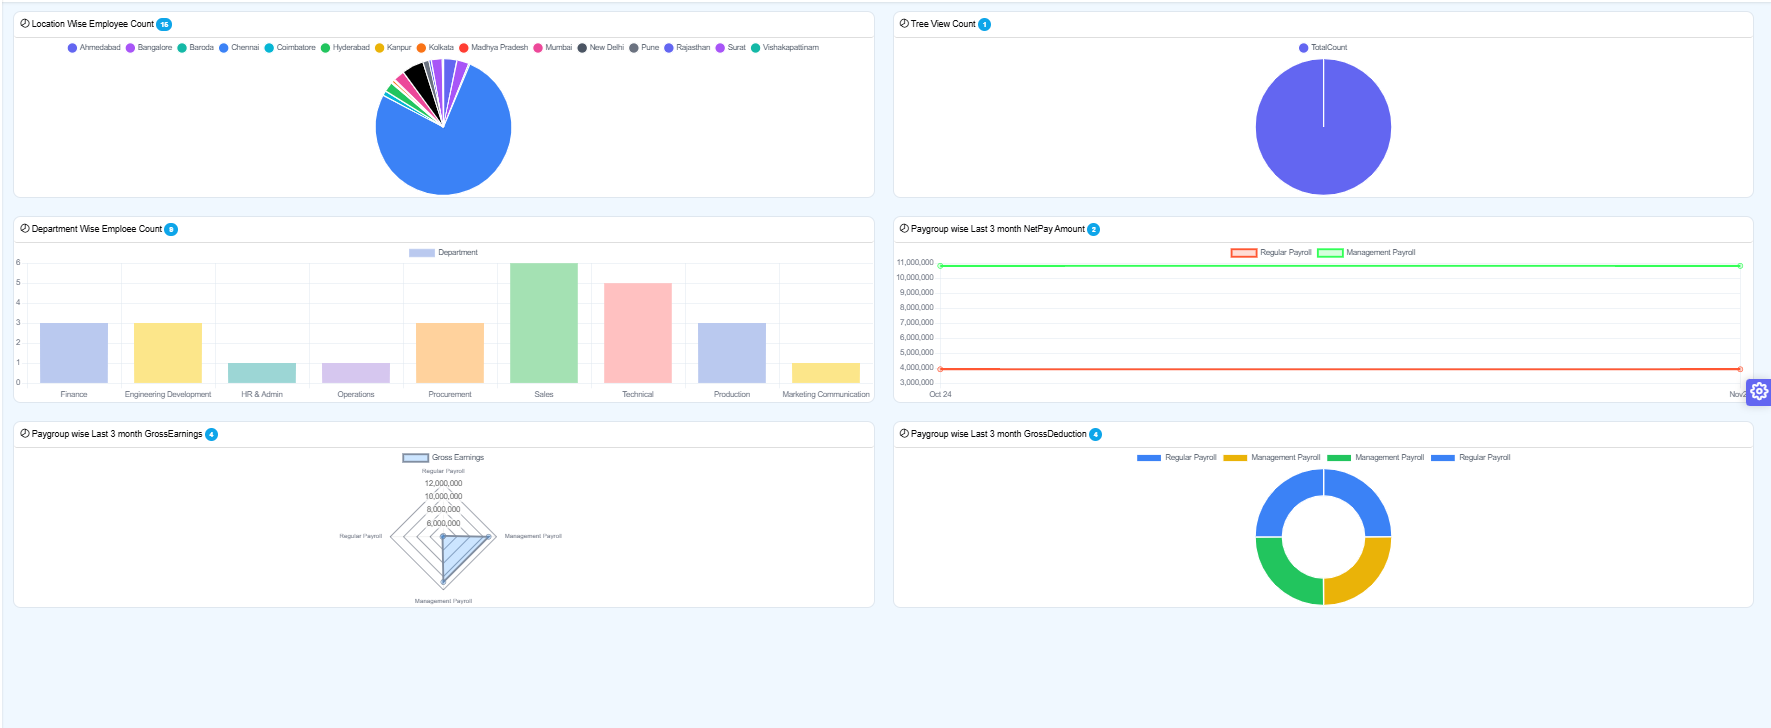Hide the Mumbai series in the location legend
This screenshot has width=1771, height=728.
pos(552,48)
